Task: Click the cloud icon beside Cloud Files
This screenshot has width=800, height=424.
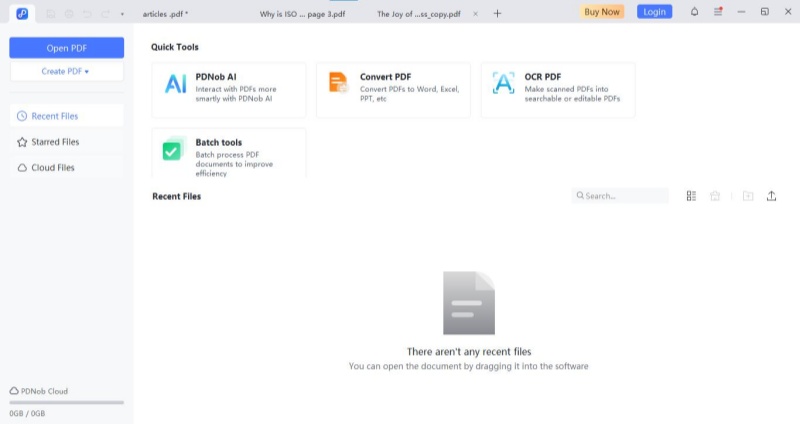Action: pos(22,167)
